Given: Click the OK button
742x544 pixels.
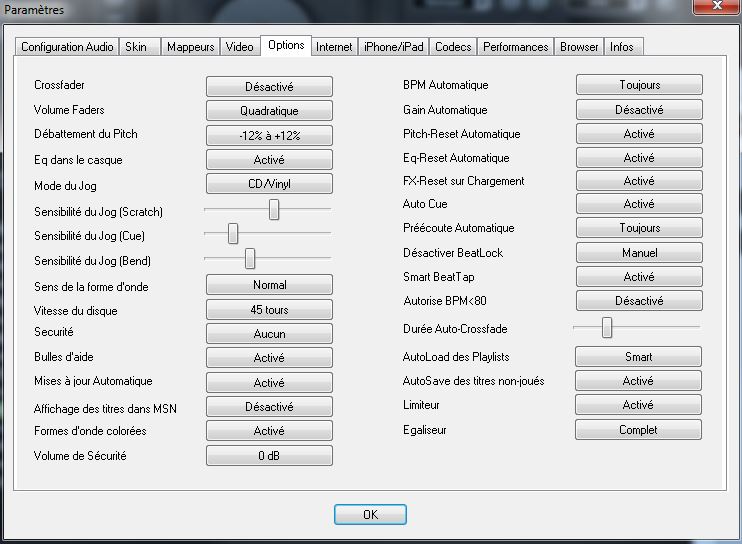Looking at the screenshot, I should pos(370,514).
